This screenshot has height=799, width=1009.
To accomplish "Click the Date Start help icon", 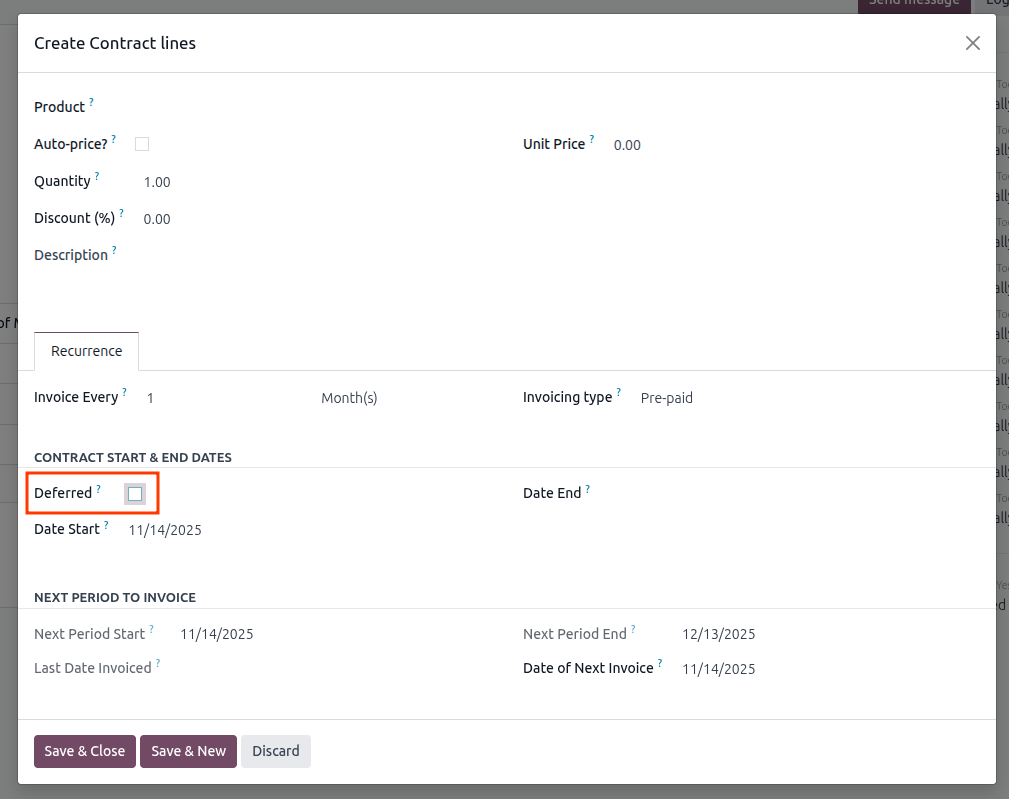I will tap(106, 525).
